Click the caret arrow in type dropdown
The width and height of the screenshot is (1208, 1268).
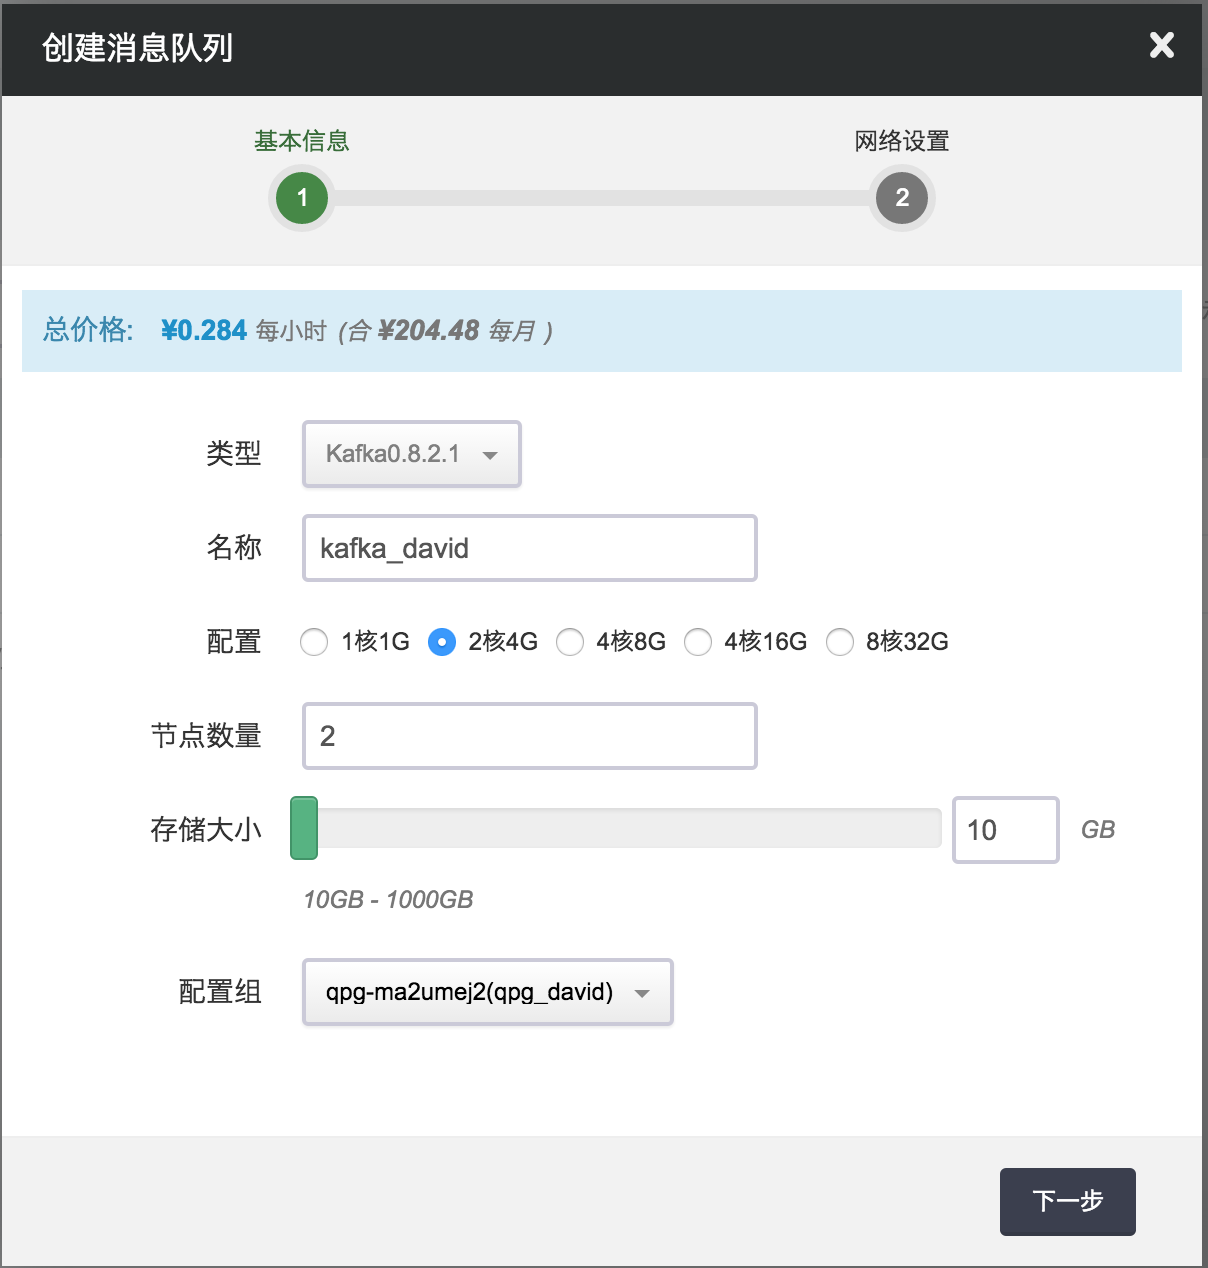point(490,455)
